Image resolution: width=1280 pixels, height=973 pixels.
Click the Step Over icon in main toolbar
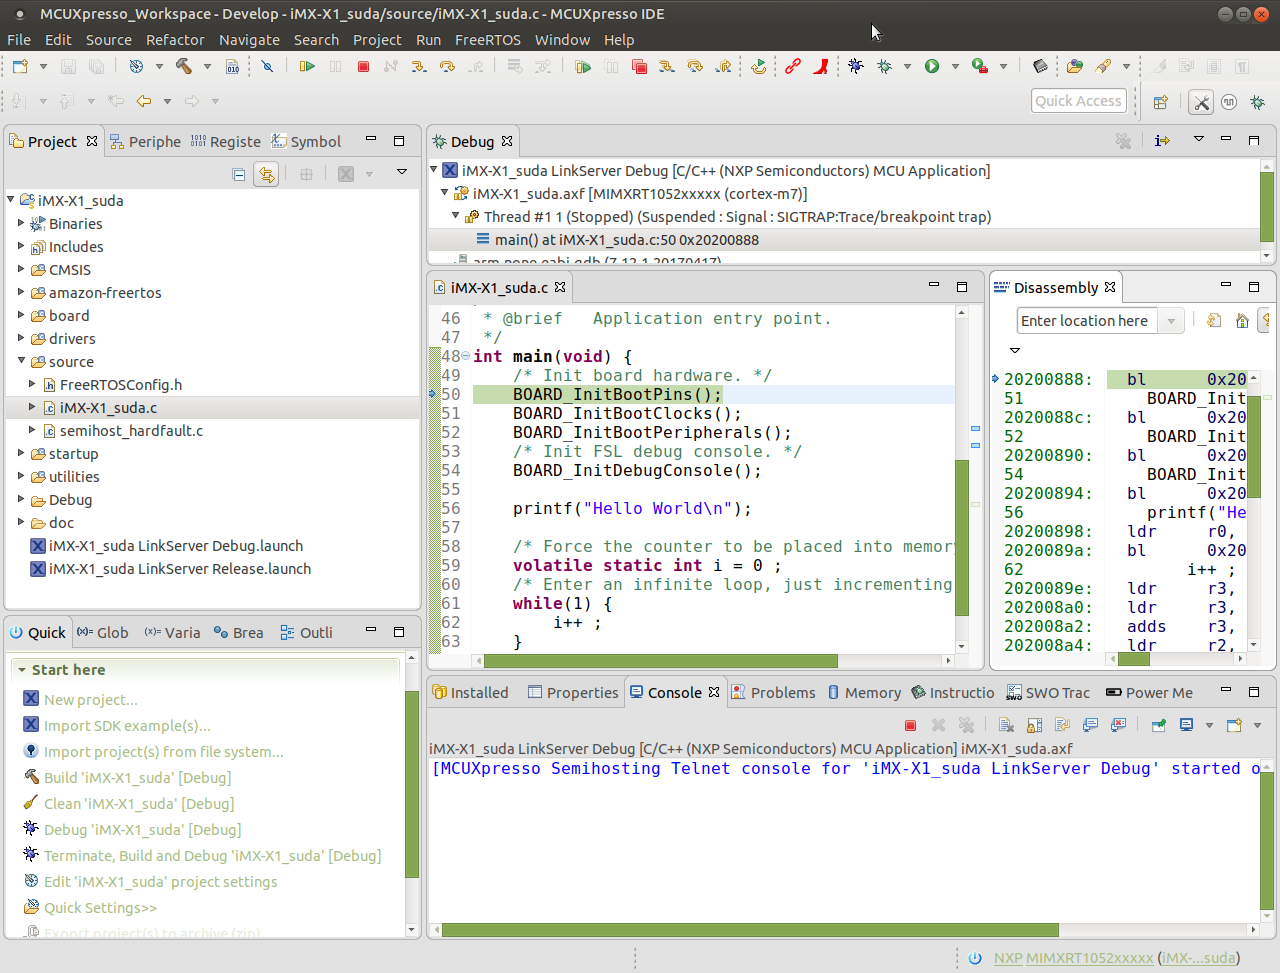tap(447, 66)
